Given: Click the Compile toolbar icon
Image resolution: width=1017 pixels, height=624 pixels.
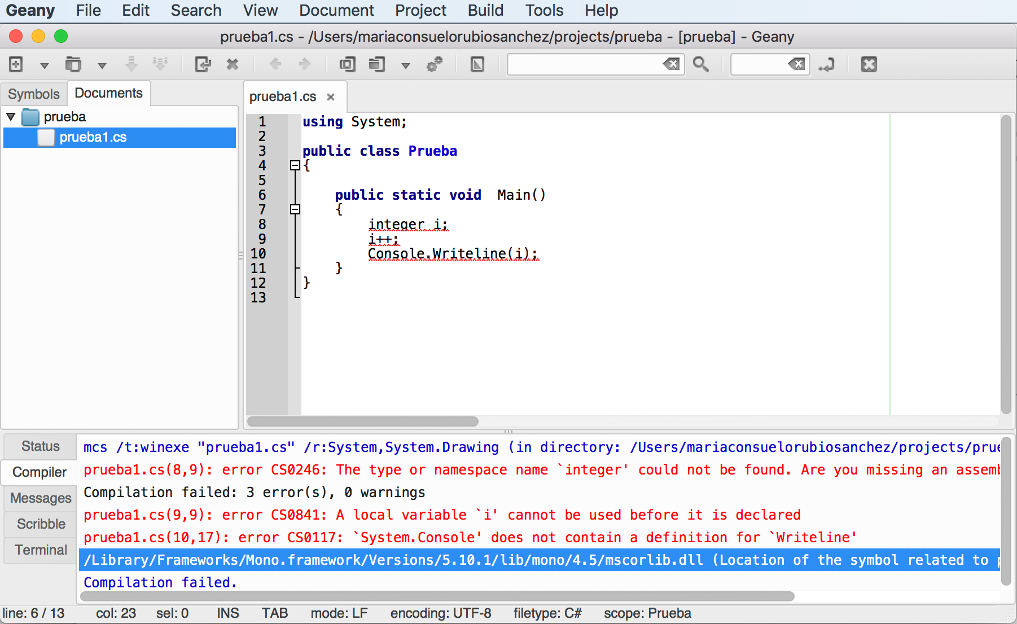Looking at the screenshot, I should pyautogui.click(x=348, y=64).
